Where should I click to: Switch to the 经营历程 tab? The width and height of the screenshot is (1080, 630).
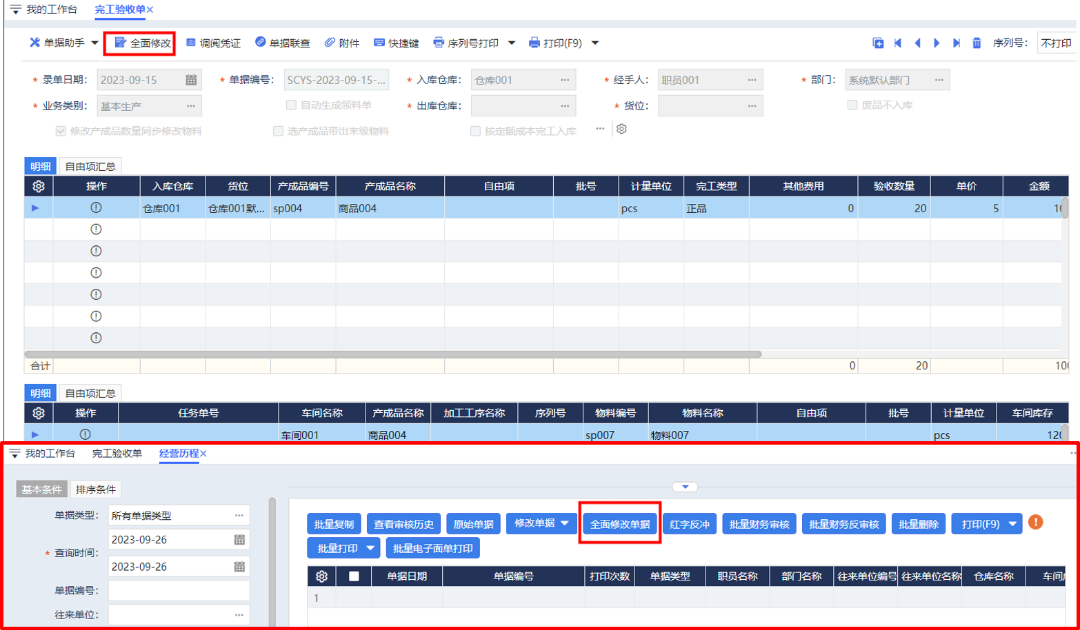click(x=178, y=453)
